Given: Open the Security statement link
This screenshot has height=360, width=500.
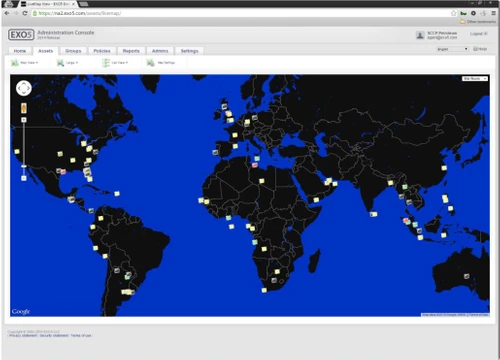Looking at the screenshot, I should click(x=54, y=335).
